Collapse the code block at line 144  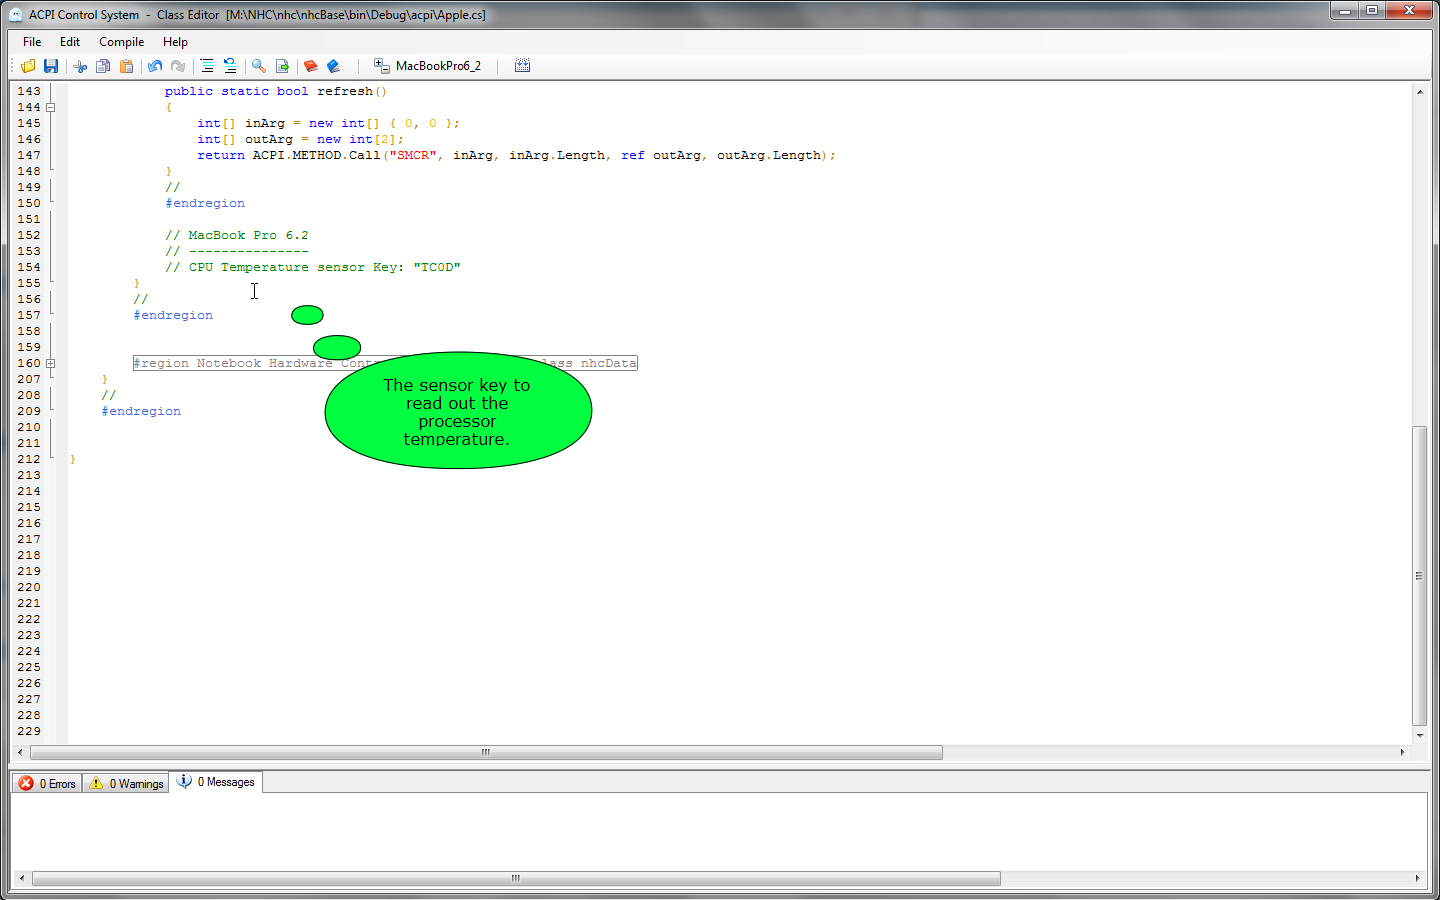(x=50, y=107)
